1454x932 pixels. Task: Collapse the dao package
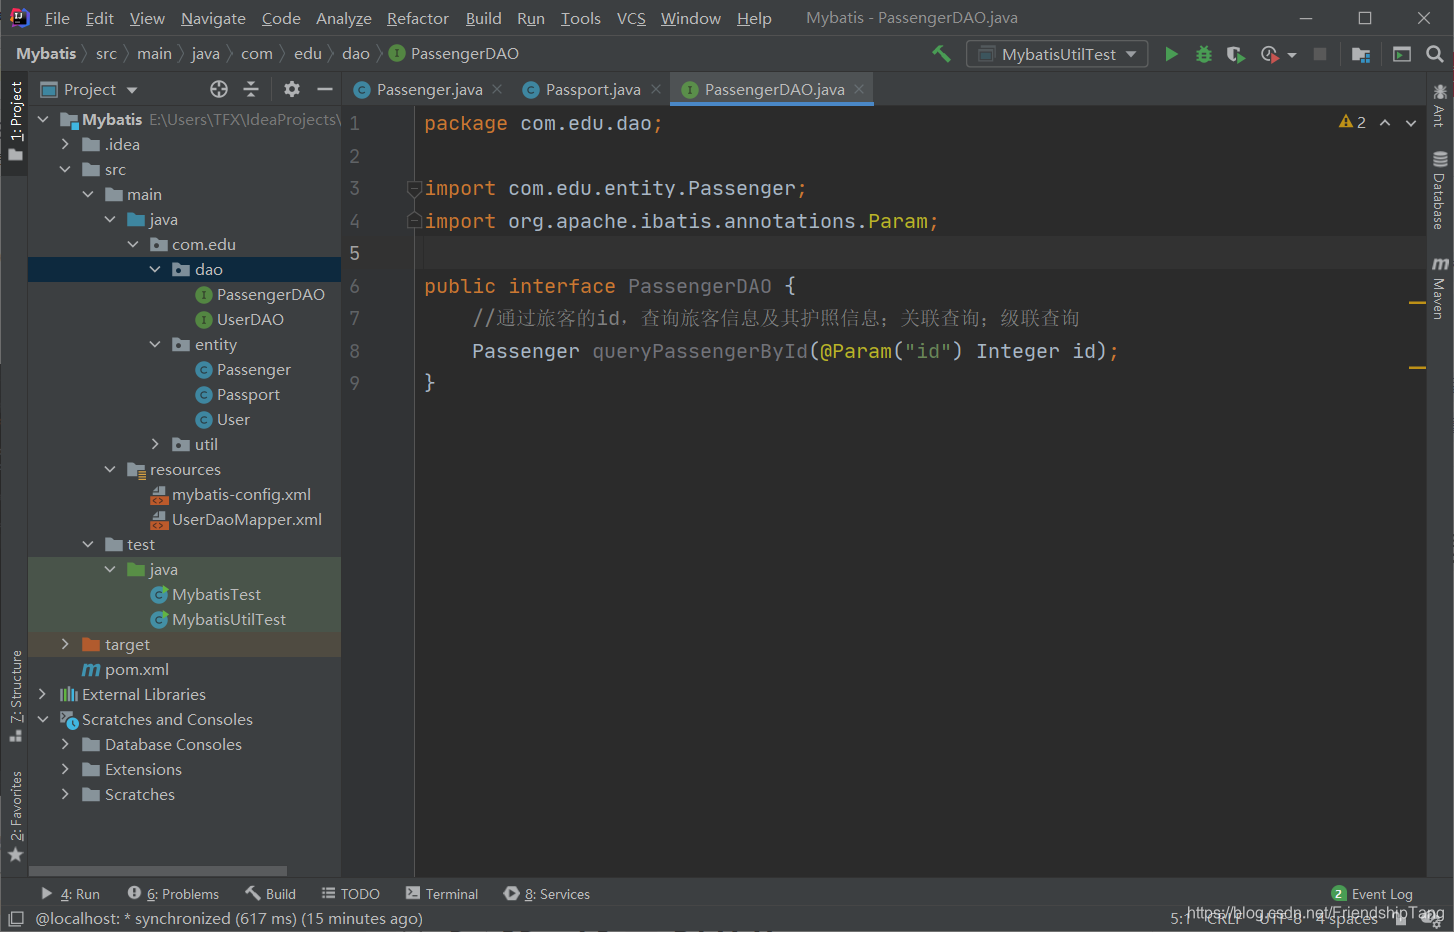pyautogui.click(x=155, y=269)
